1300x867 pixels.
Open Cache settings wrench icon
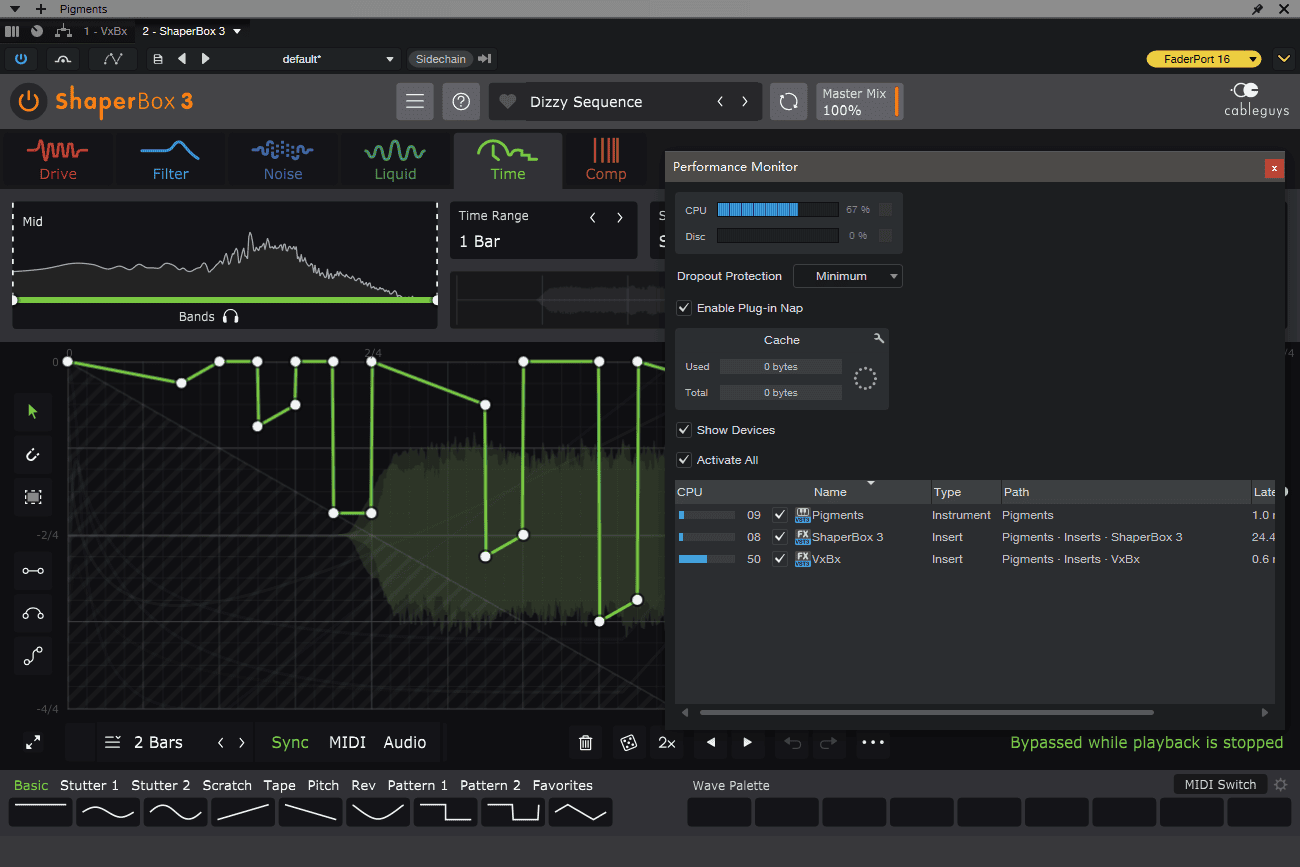click(x=878, y=339)
